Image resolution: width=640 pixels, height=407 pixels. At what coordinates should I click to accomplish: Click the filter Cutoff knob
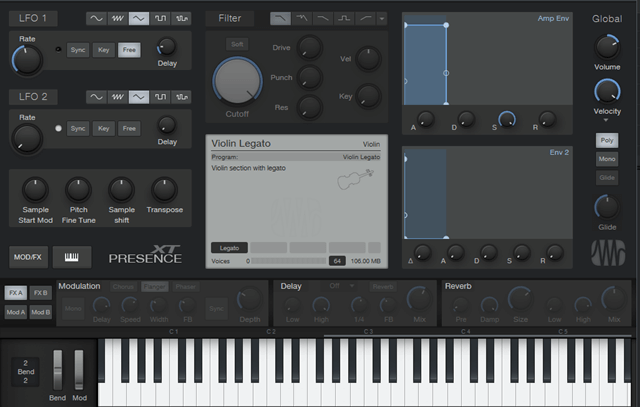(x=237, y=81)
